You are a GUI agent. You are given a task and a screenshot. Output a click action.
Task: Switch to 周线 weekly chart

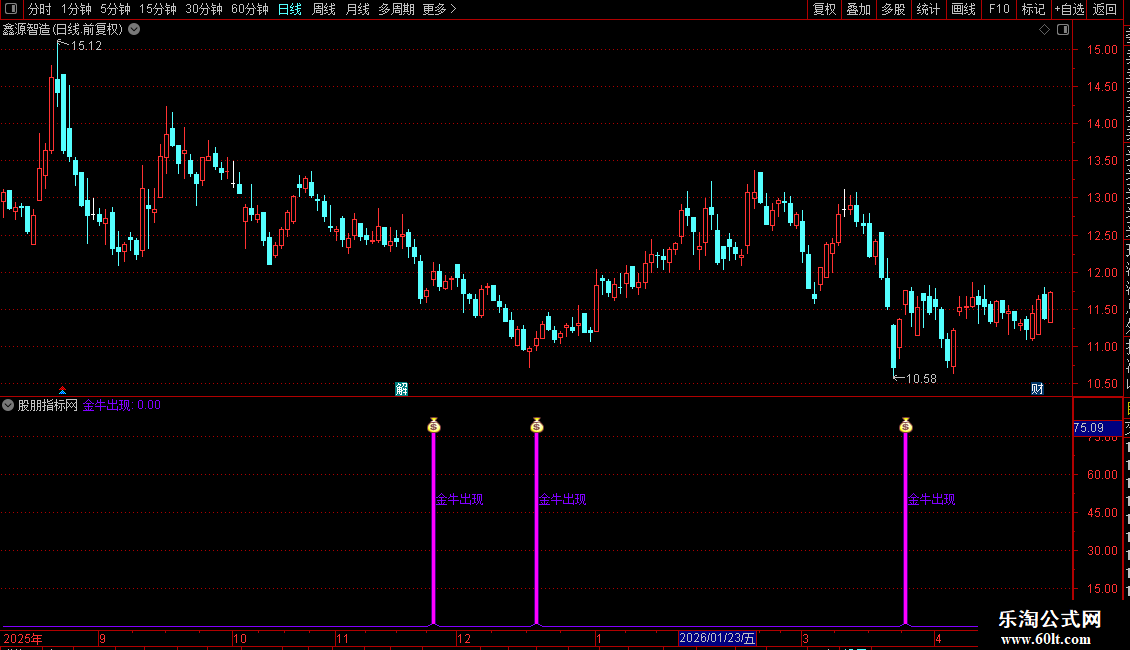click(324, 9)
